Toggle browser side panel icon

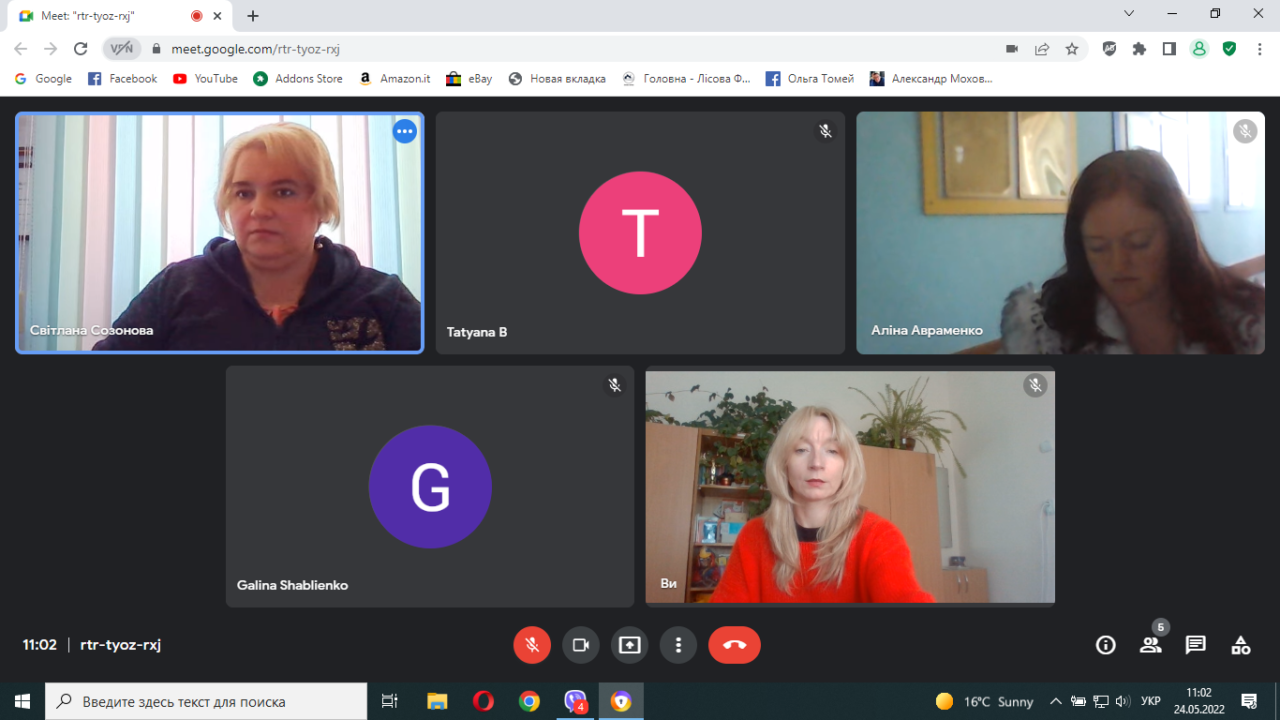pyautogui.click(x=1169, y=48)
